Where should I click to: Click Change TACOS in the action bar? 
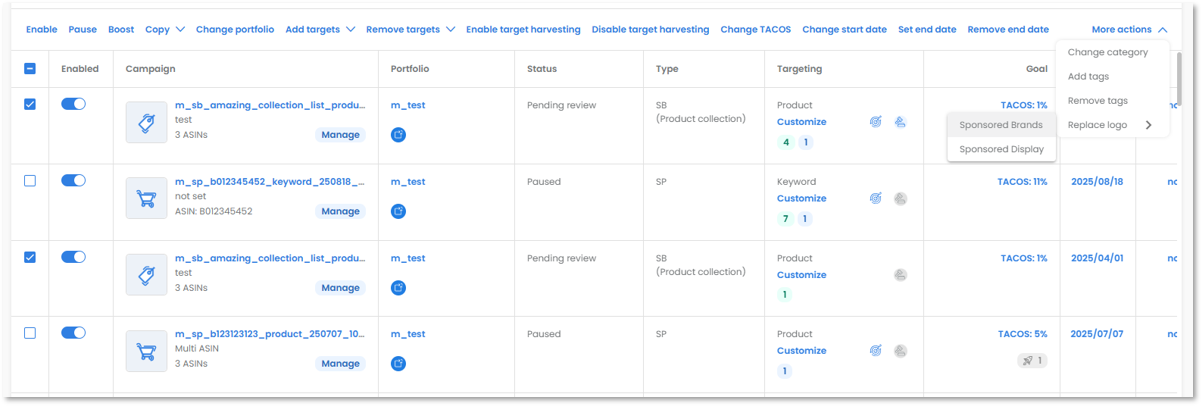coord(755,29)
